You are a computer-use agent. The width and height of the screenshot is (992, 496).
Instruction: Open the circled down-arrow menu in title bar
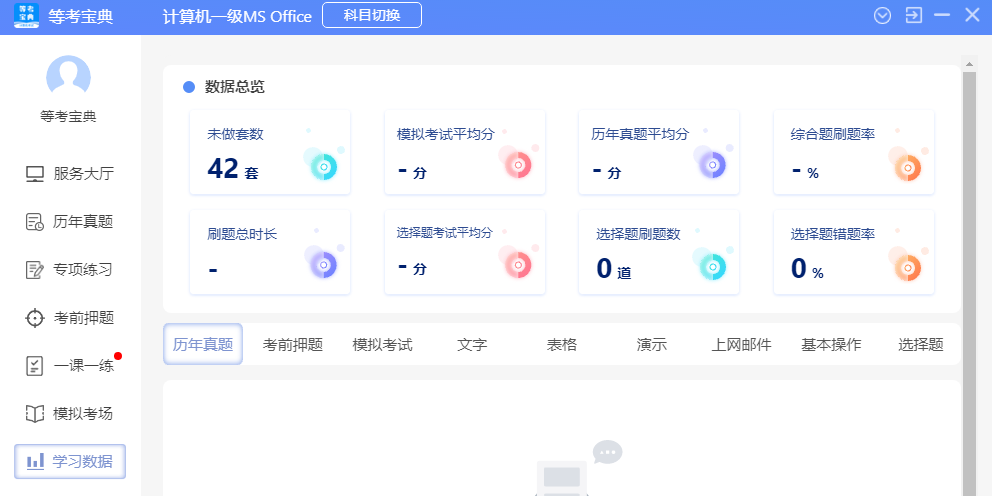click(x=882, y=15)
